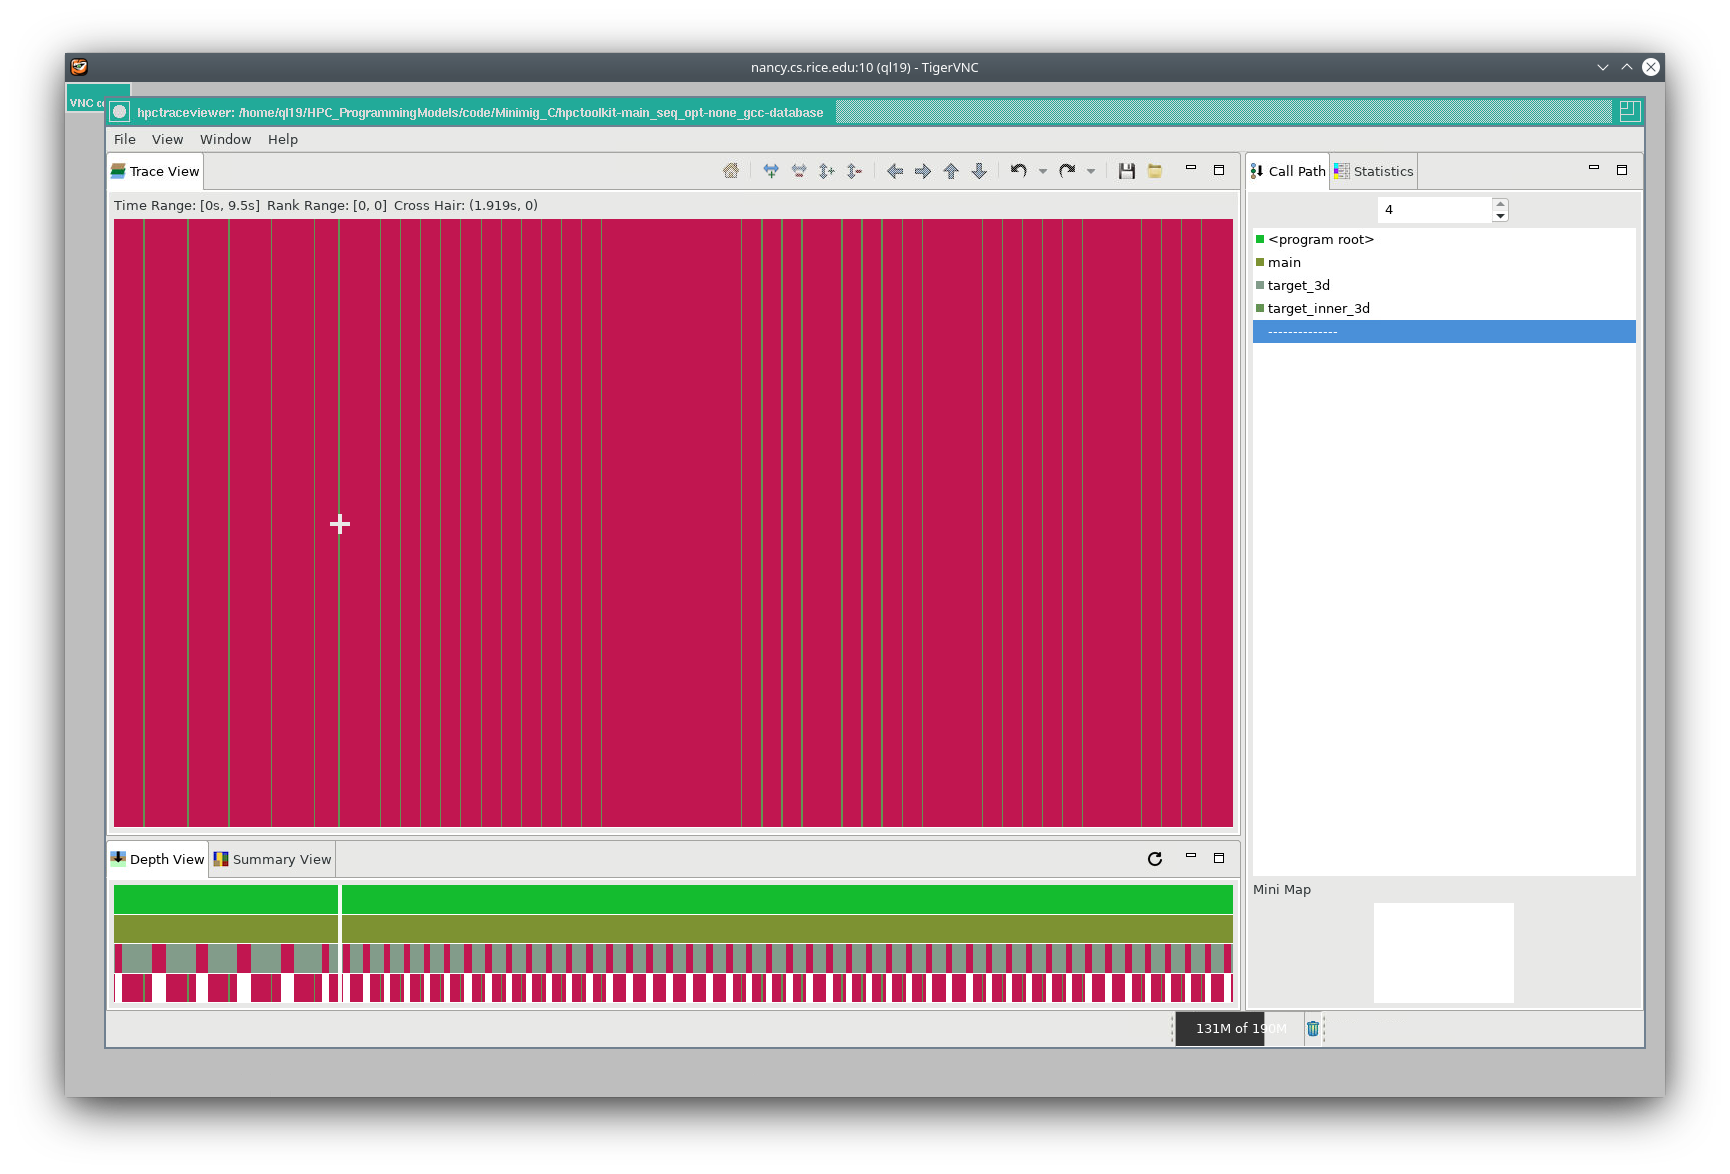1730x1174 pixels.
Task: Click the call path depth number field
Action: click(x=1434, y=209)
